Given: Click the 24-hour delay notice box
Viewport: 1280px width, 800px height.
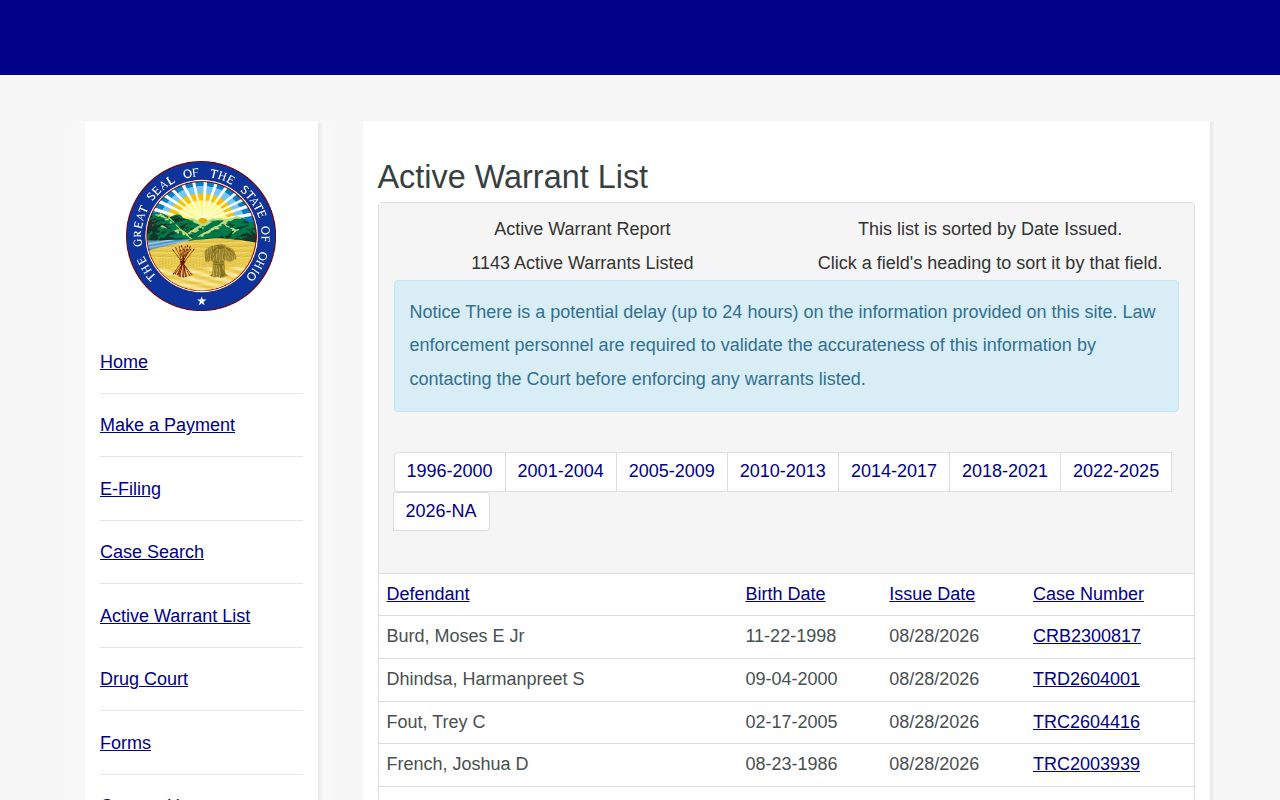Looking at the screenshot, I should 786,346.
